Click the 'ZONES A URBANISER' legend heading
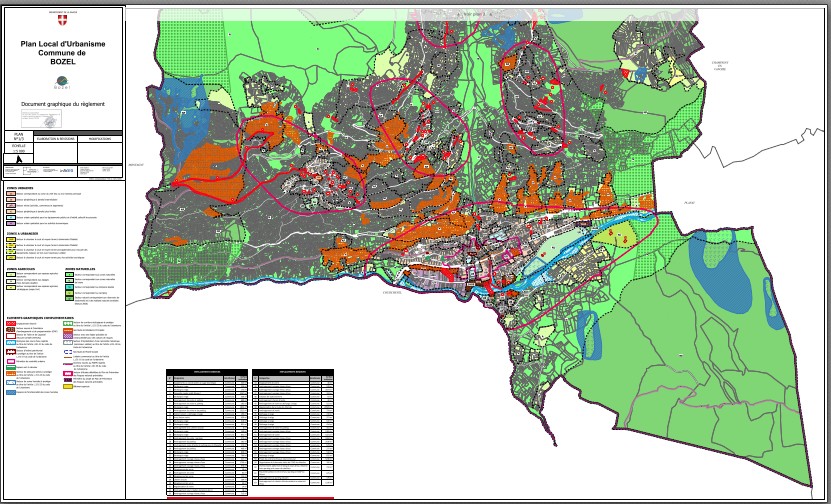Screen dimensions: 831x504 (22, 234)
